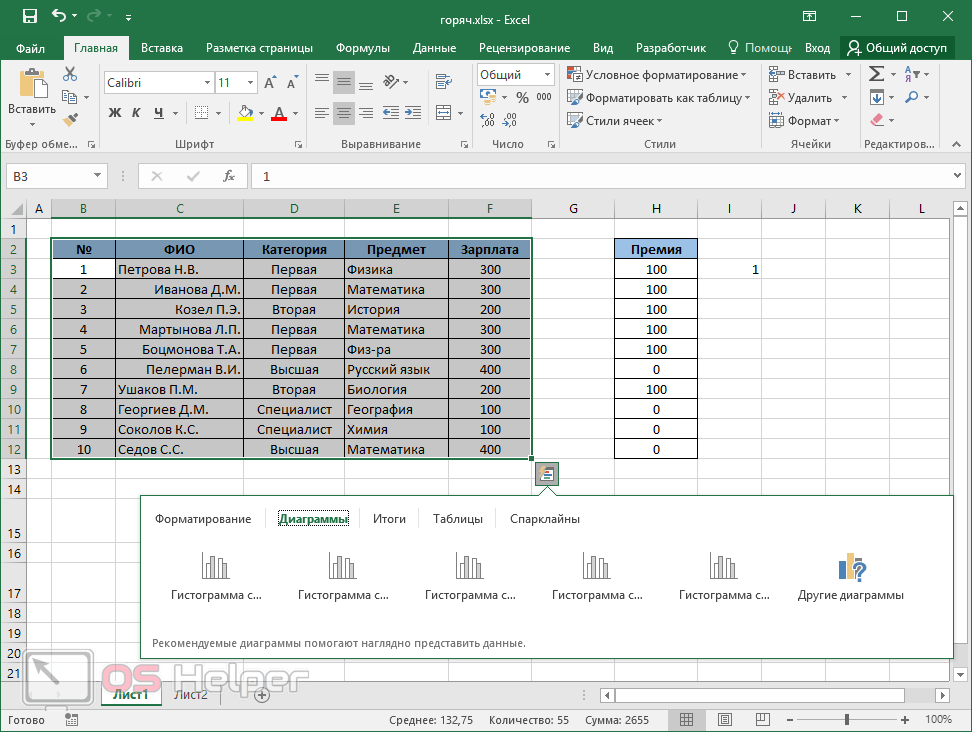972x732 pixels.
Task: Switch to Page Layout view in status bar
Action: tap(725, 719)
